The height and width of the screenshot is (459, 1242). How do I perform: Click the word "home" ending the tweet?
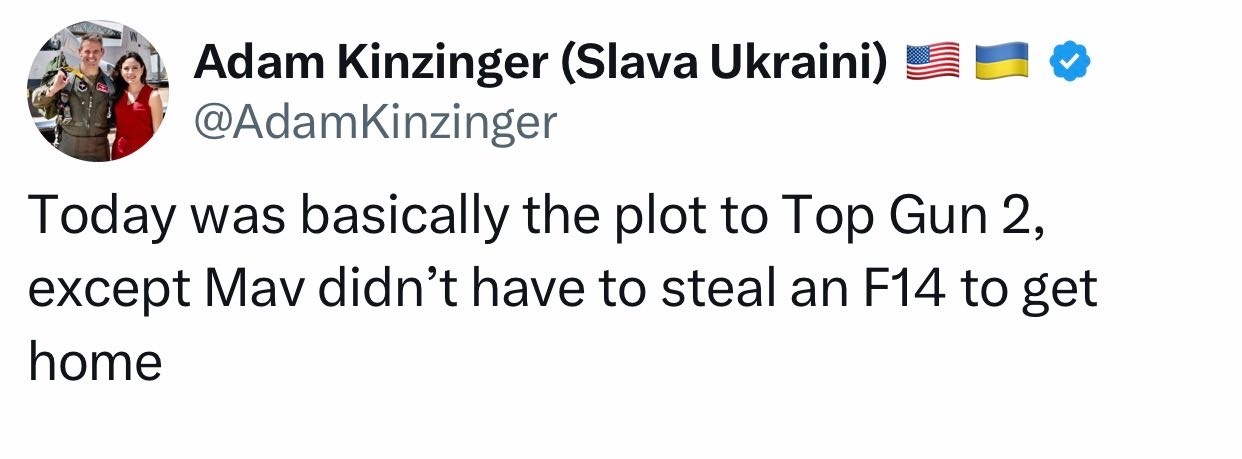(x=95, y=361)
